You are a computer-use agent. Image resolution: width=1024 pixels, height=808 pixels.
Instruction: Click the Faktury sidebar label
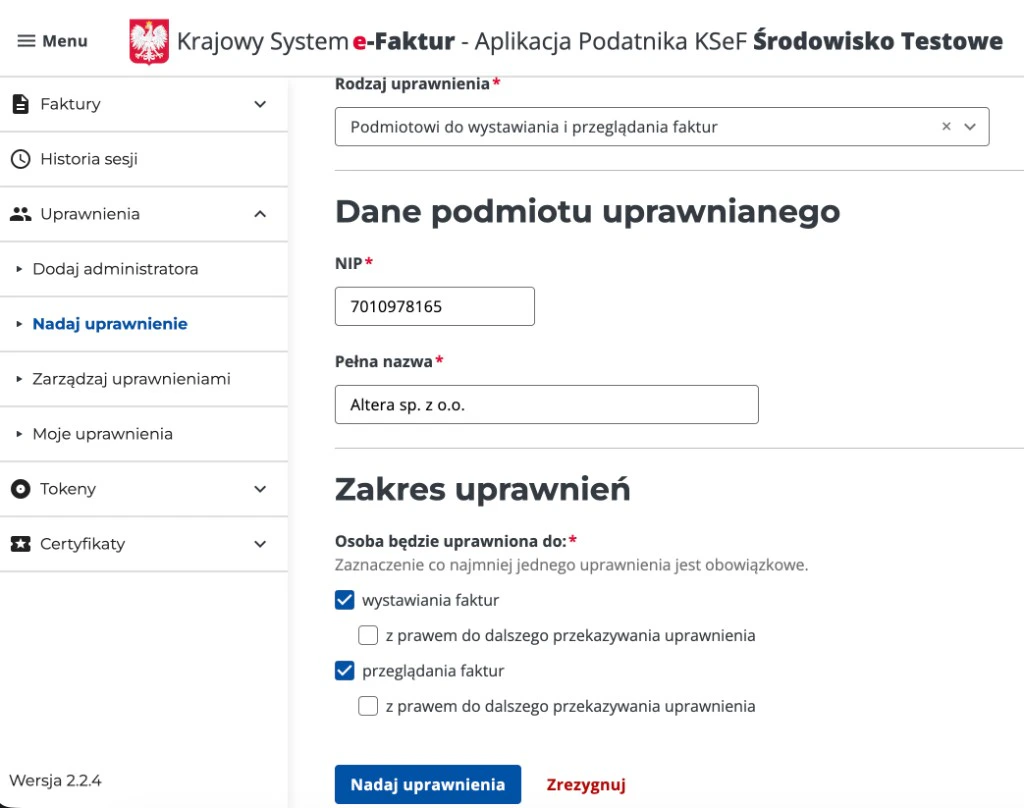tap(71, 104)
